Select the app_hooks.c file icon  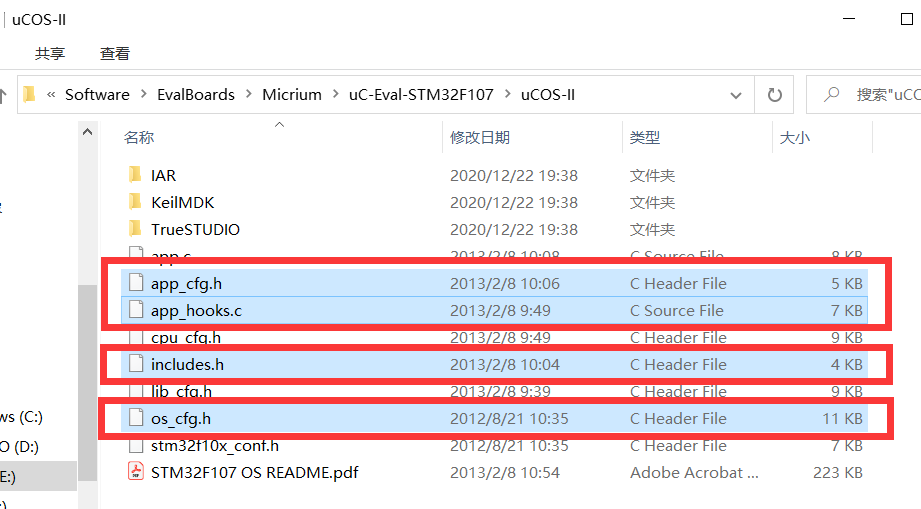[136, 309]
